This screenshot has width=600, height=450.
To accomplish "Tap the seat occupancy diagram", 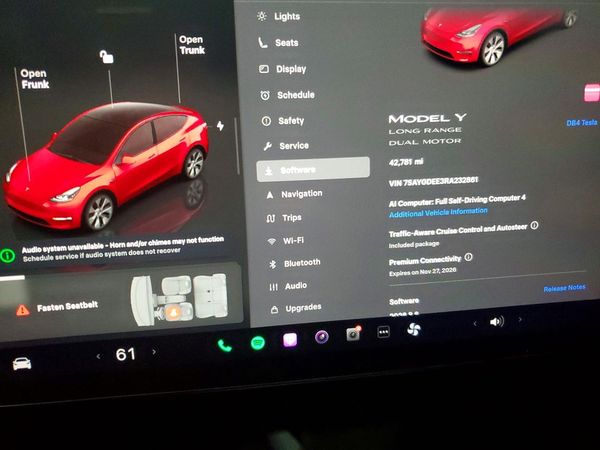I will pos(179,299).
